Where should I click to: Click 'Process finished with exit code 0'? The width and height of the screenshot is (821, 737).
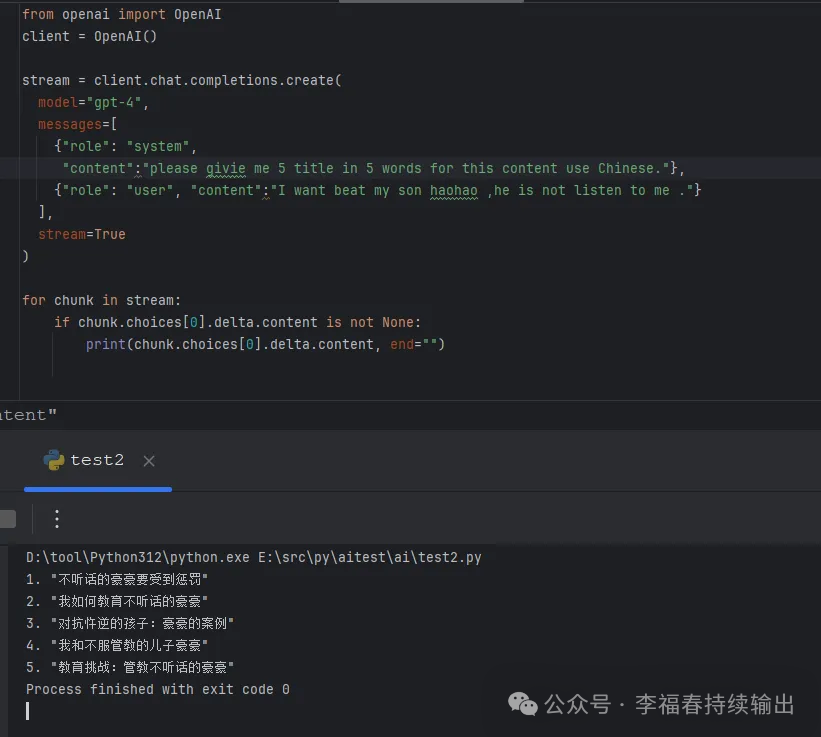tap(158, 689)
